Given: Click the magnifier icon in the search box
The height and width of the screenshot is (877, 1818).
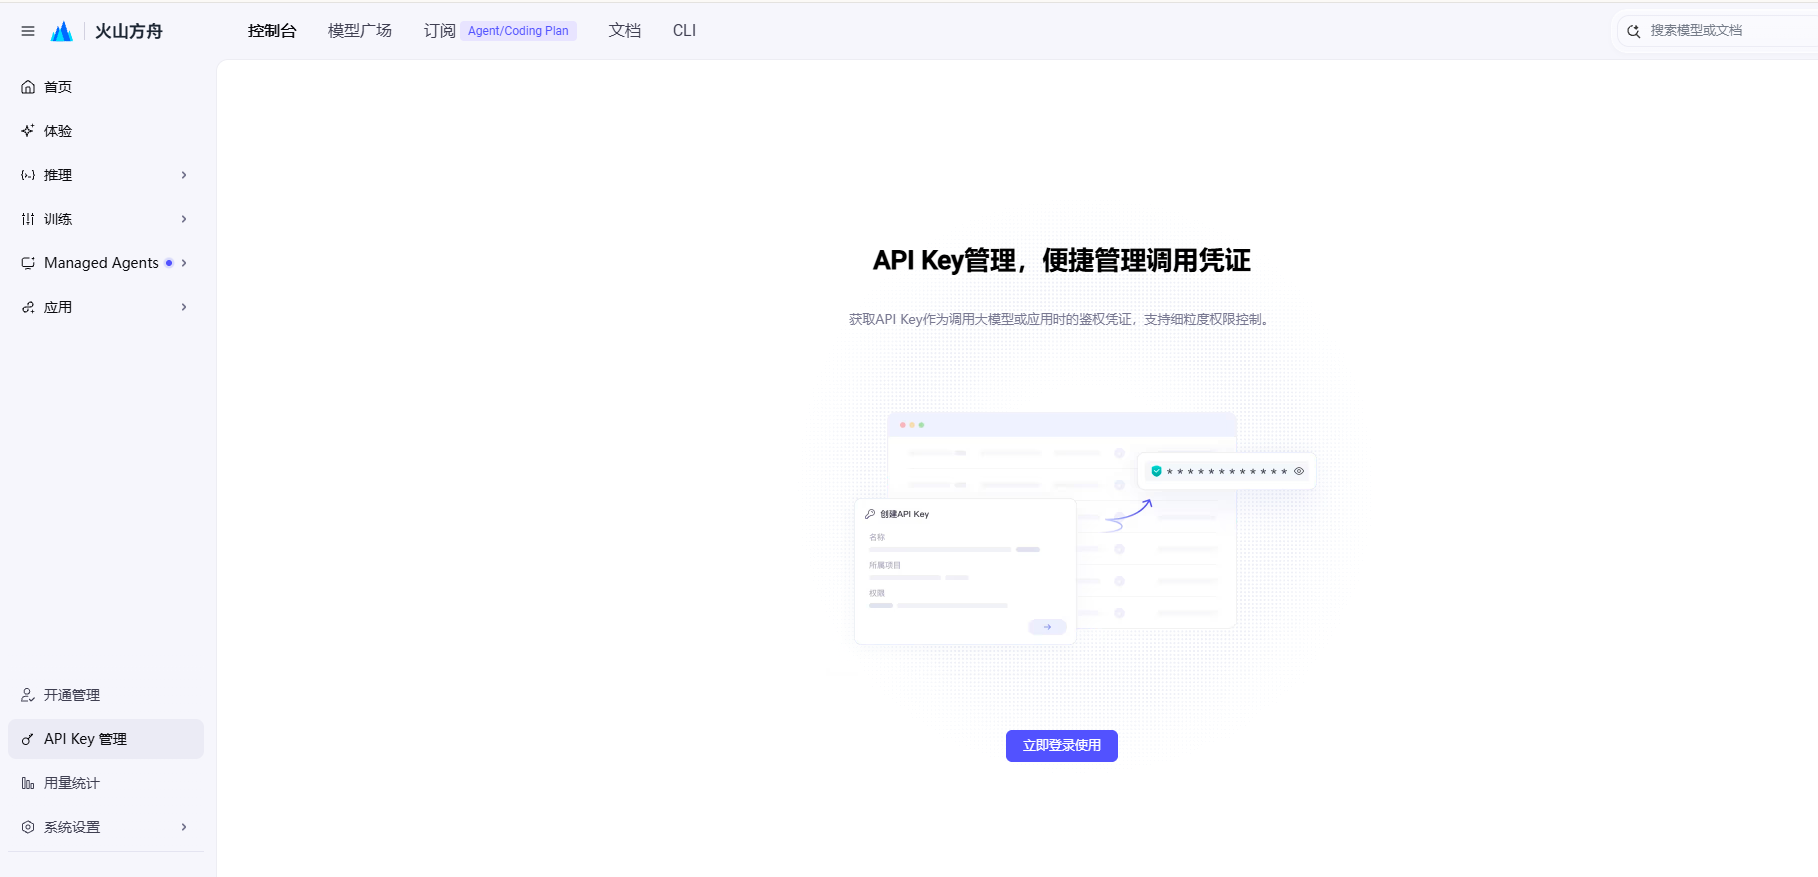Looking at the screenshot, I should click(1633, 31).
